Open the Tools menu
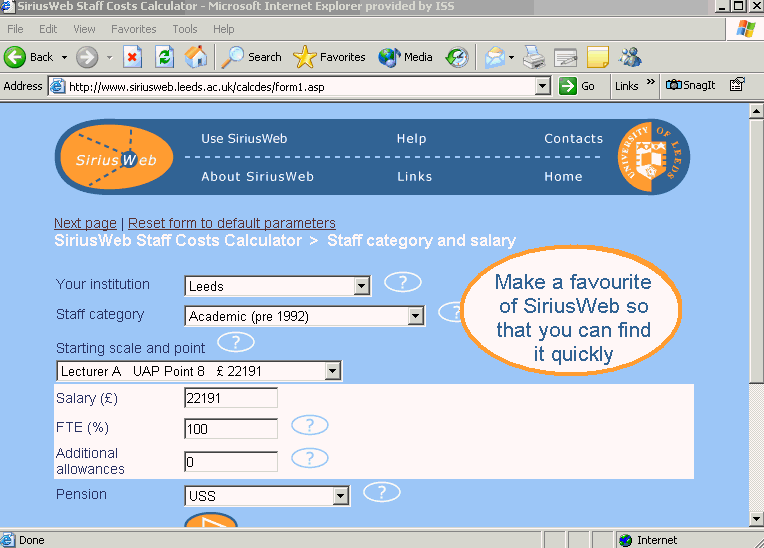The height and width of the screenshot is (548, 764). [185, 29]
